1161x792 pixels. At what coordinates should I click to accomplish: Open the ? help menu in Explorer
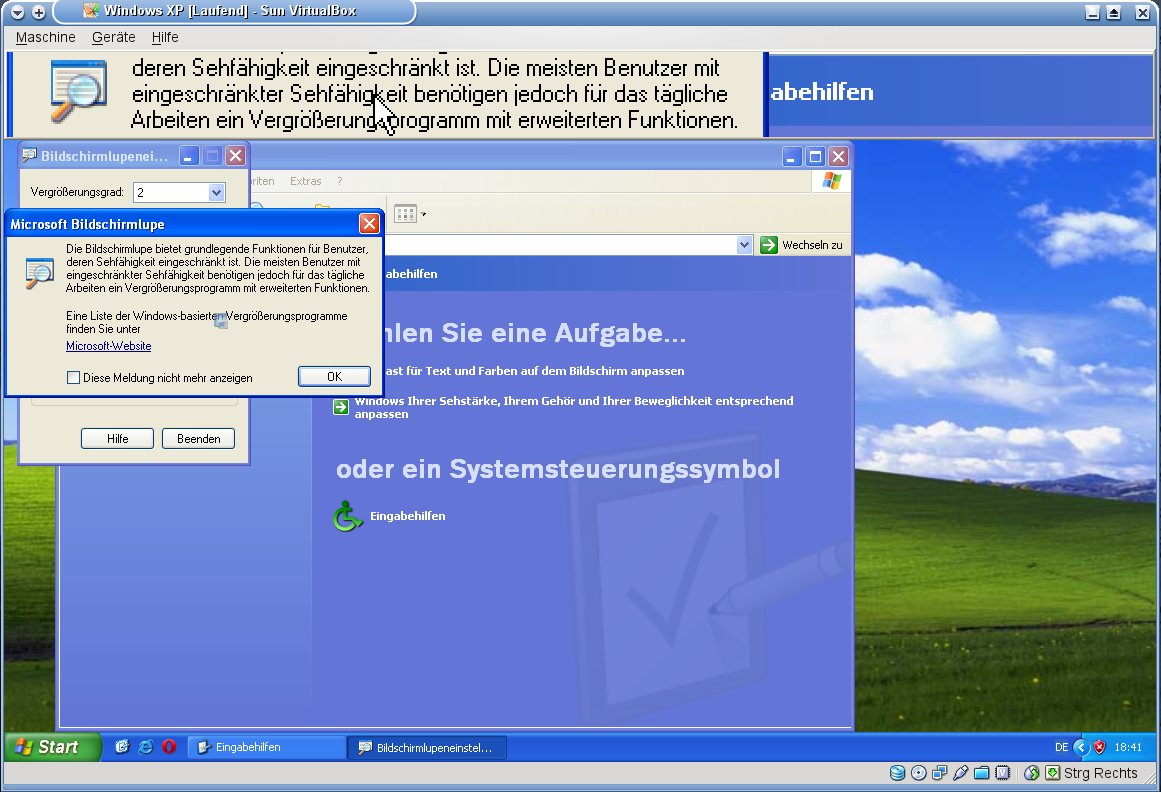point(339,181)
